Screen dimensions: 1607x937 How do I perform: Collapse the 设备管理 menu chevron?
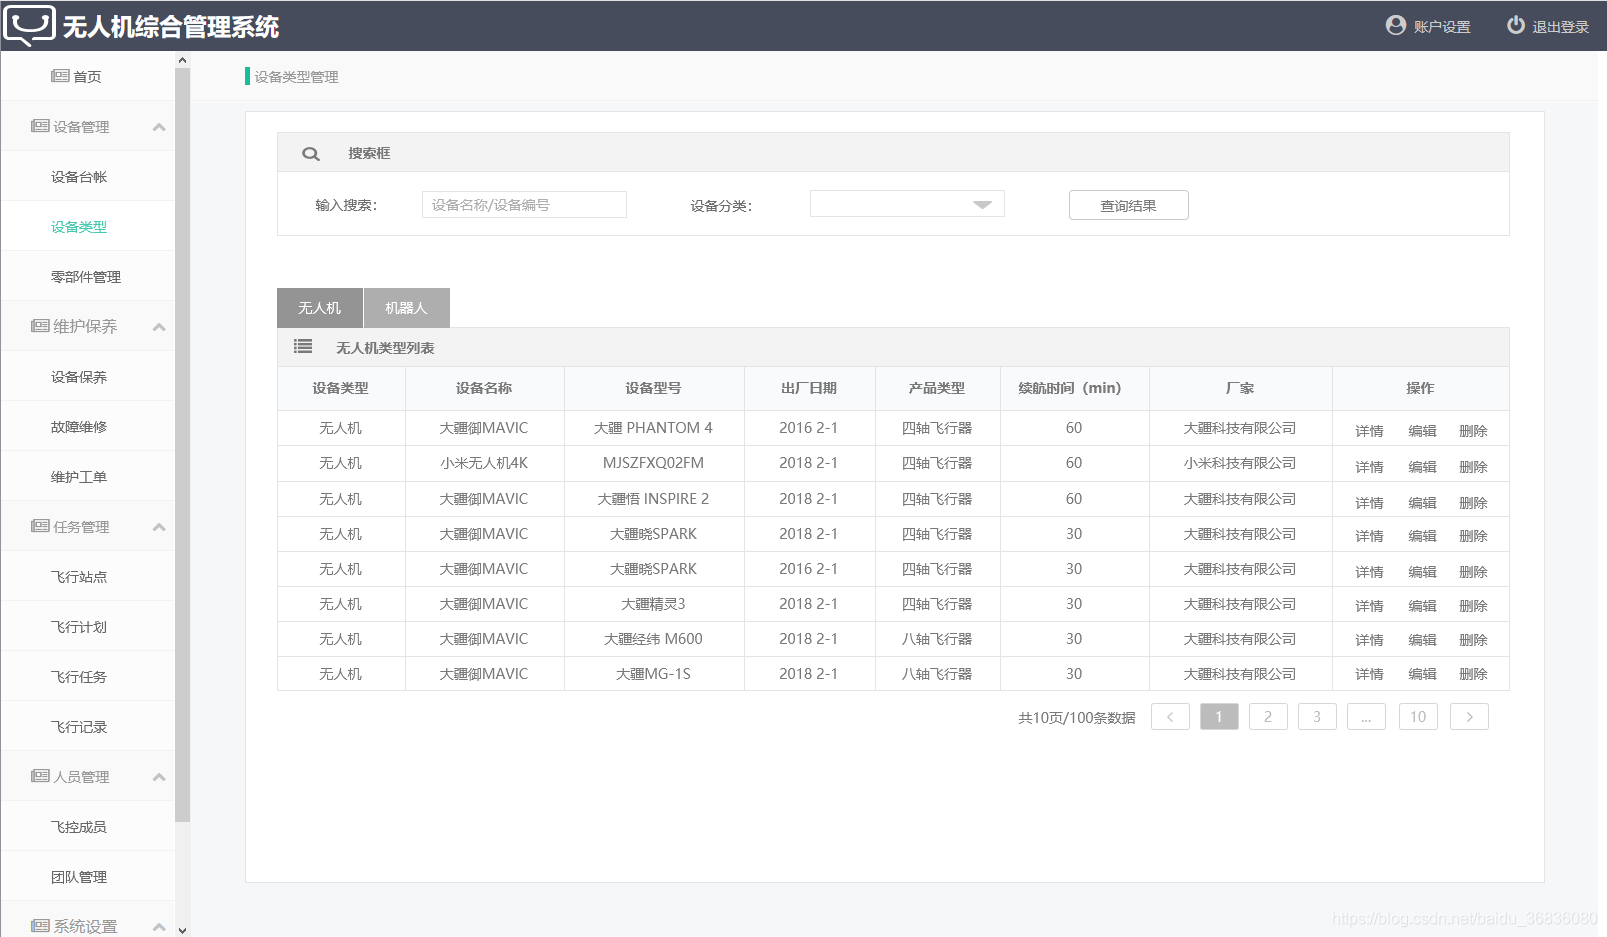(x=159, y=127)
